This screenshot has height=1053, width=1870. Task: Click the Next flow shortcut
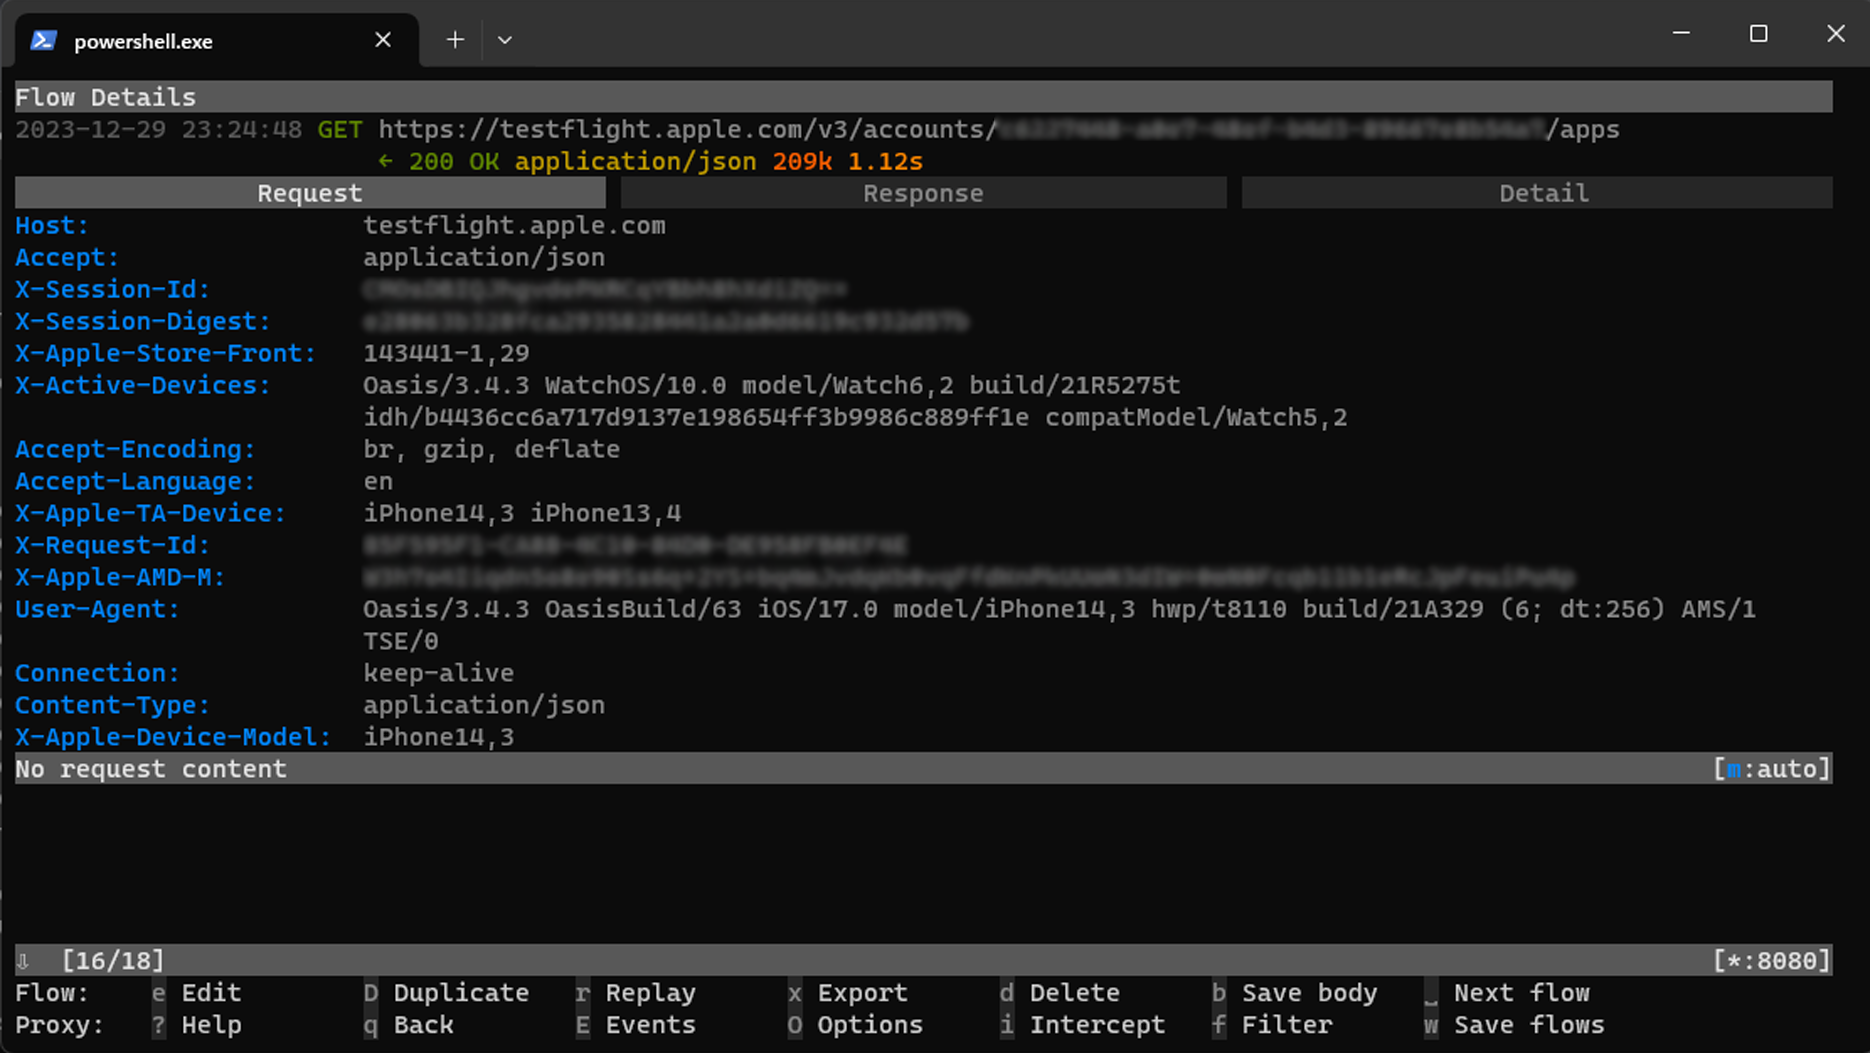(x=1507, y=993)
